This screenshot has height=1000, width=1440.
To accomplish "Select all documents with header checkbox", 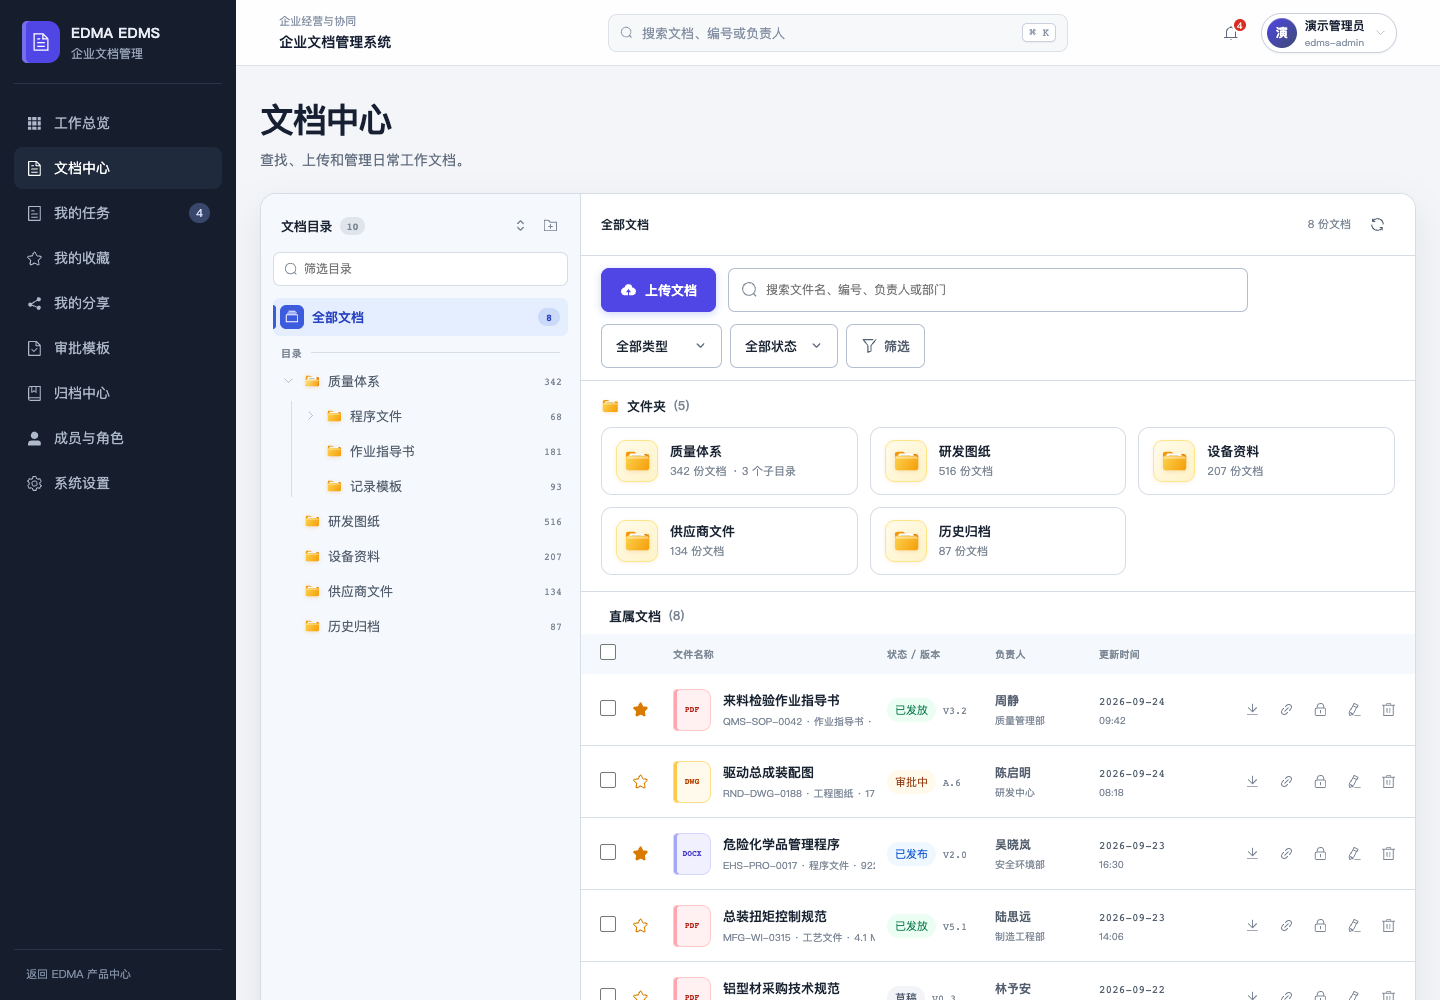I will pyautogui.click(x=608, y=652).
